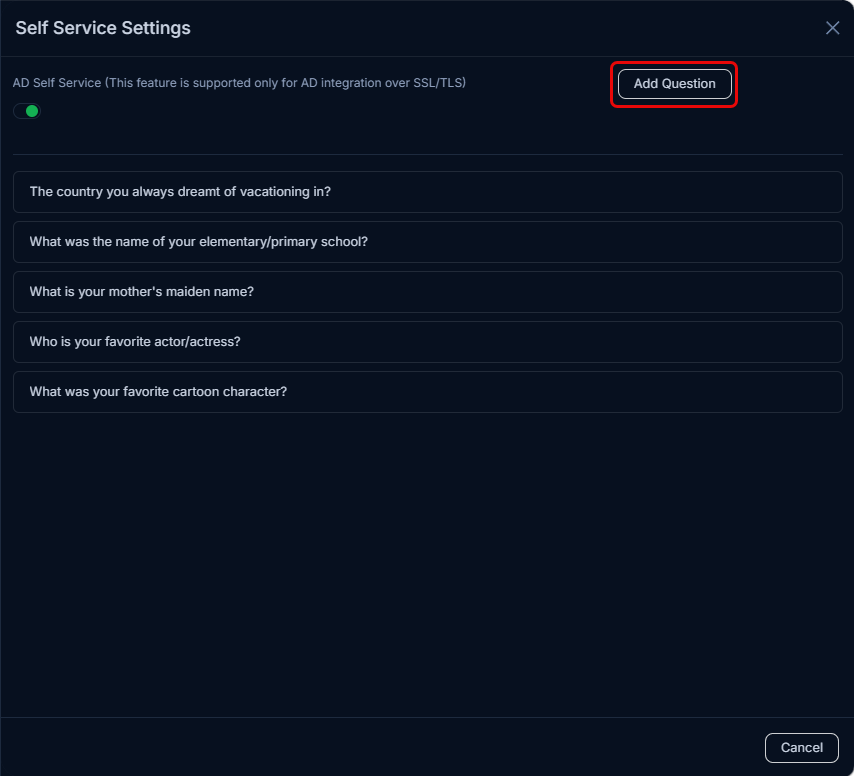This screenshot has height=776, width=854.
Task: Select the elementary/primary school question
Action: point(428,242)
